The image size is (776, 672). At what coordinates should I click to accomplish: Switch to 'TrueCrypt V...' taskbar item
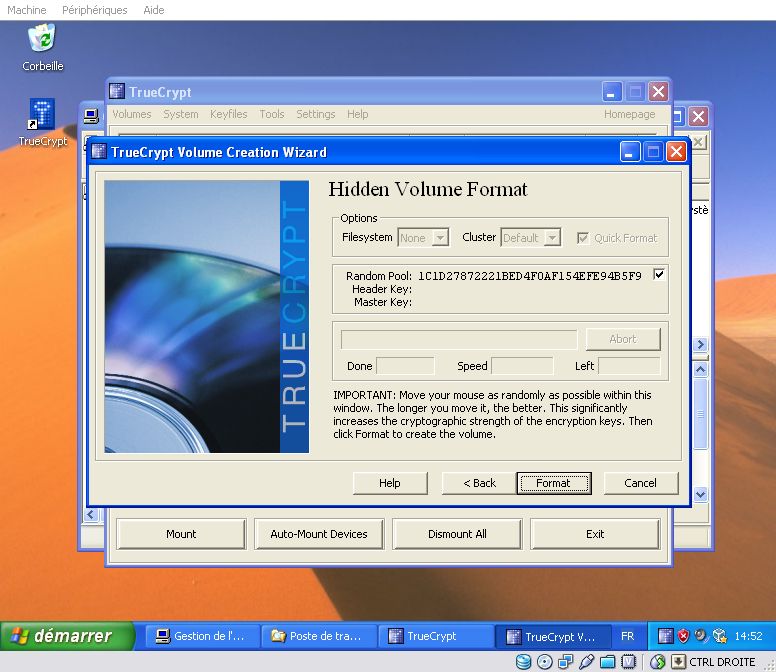coord(553,636)
